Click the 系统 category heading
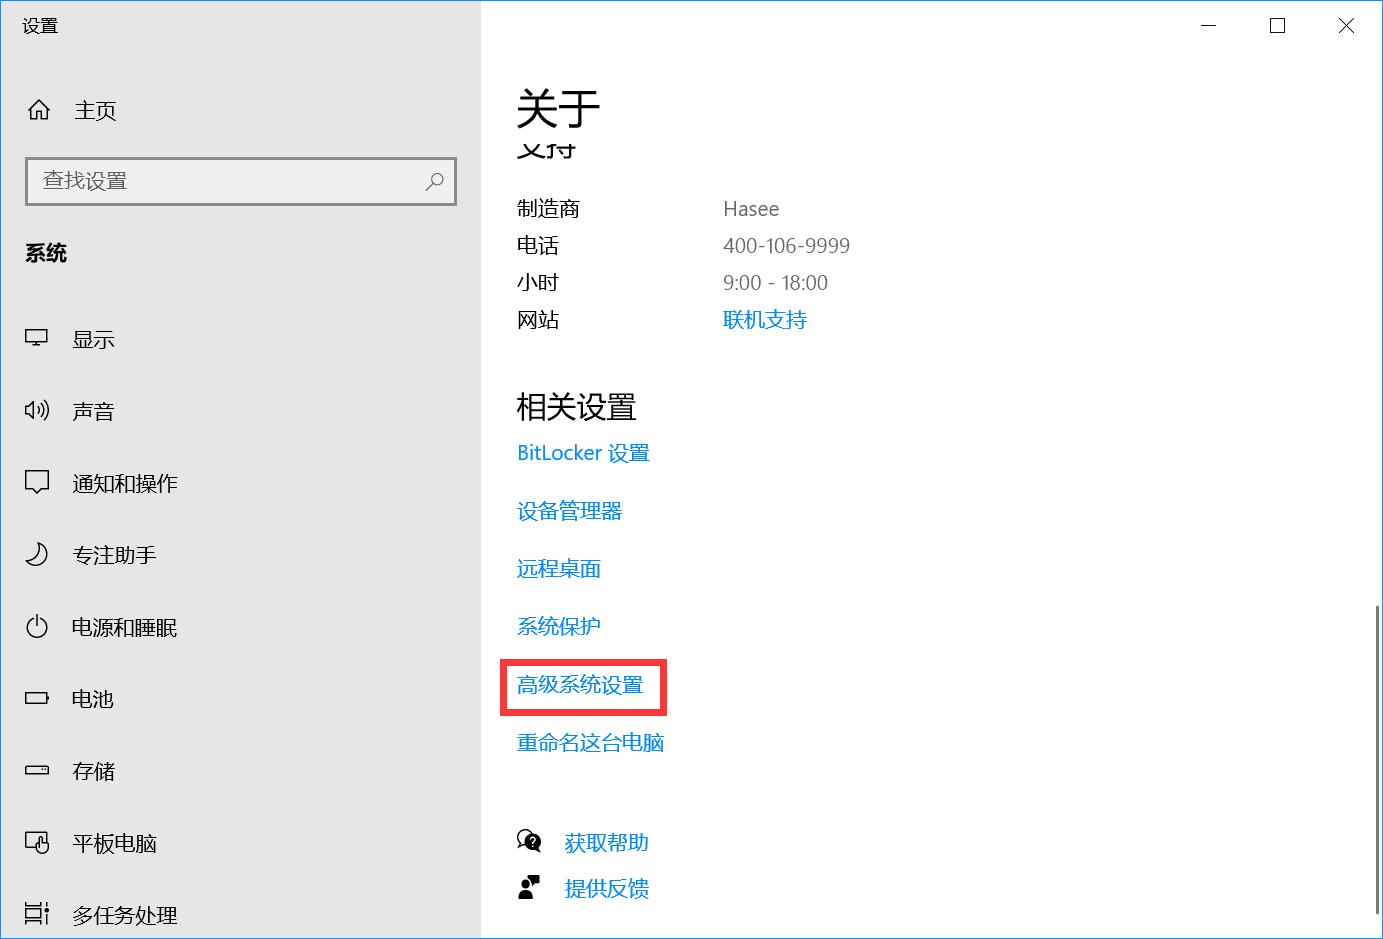This screenshot has width=1383, height=939. 46,253
